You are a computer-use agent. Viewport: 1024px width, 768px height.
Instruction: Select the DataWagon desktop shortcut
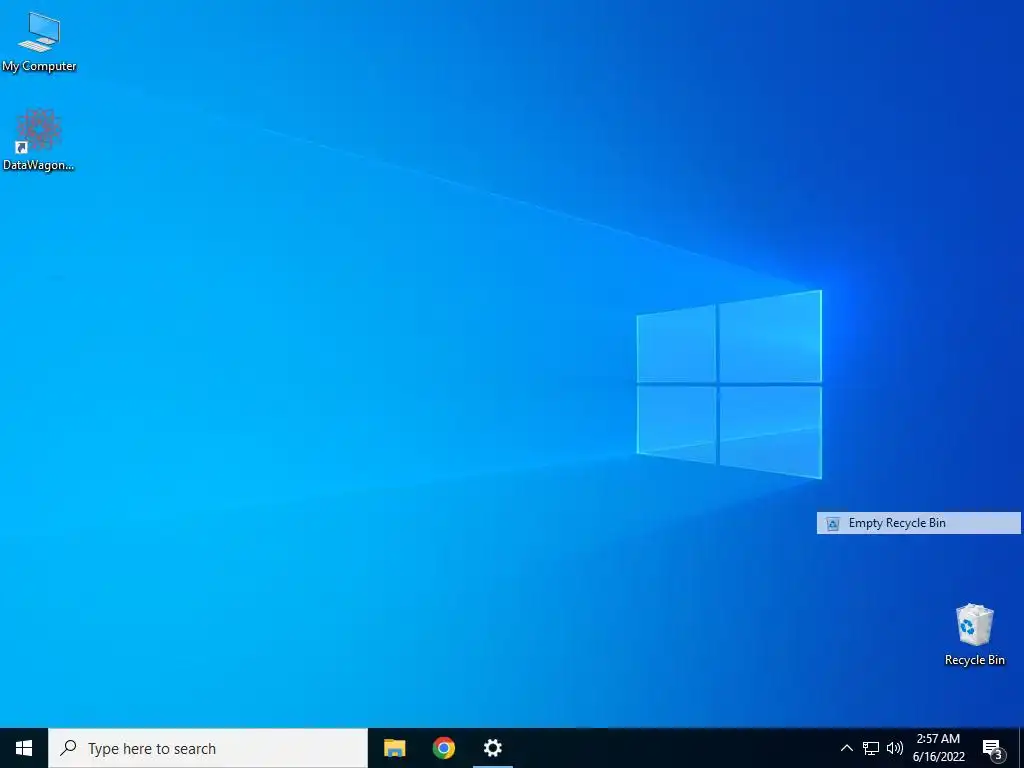(39, 140)
